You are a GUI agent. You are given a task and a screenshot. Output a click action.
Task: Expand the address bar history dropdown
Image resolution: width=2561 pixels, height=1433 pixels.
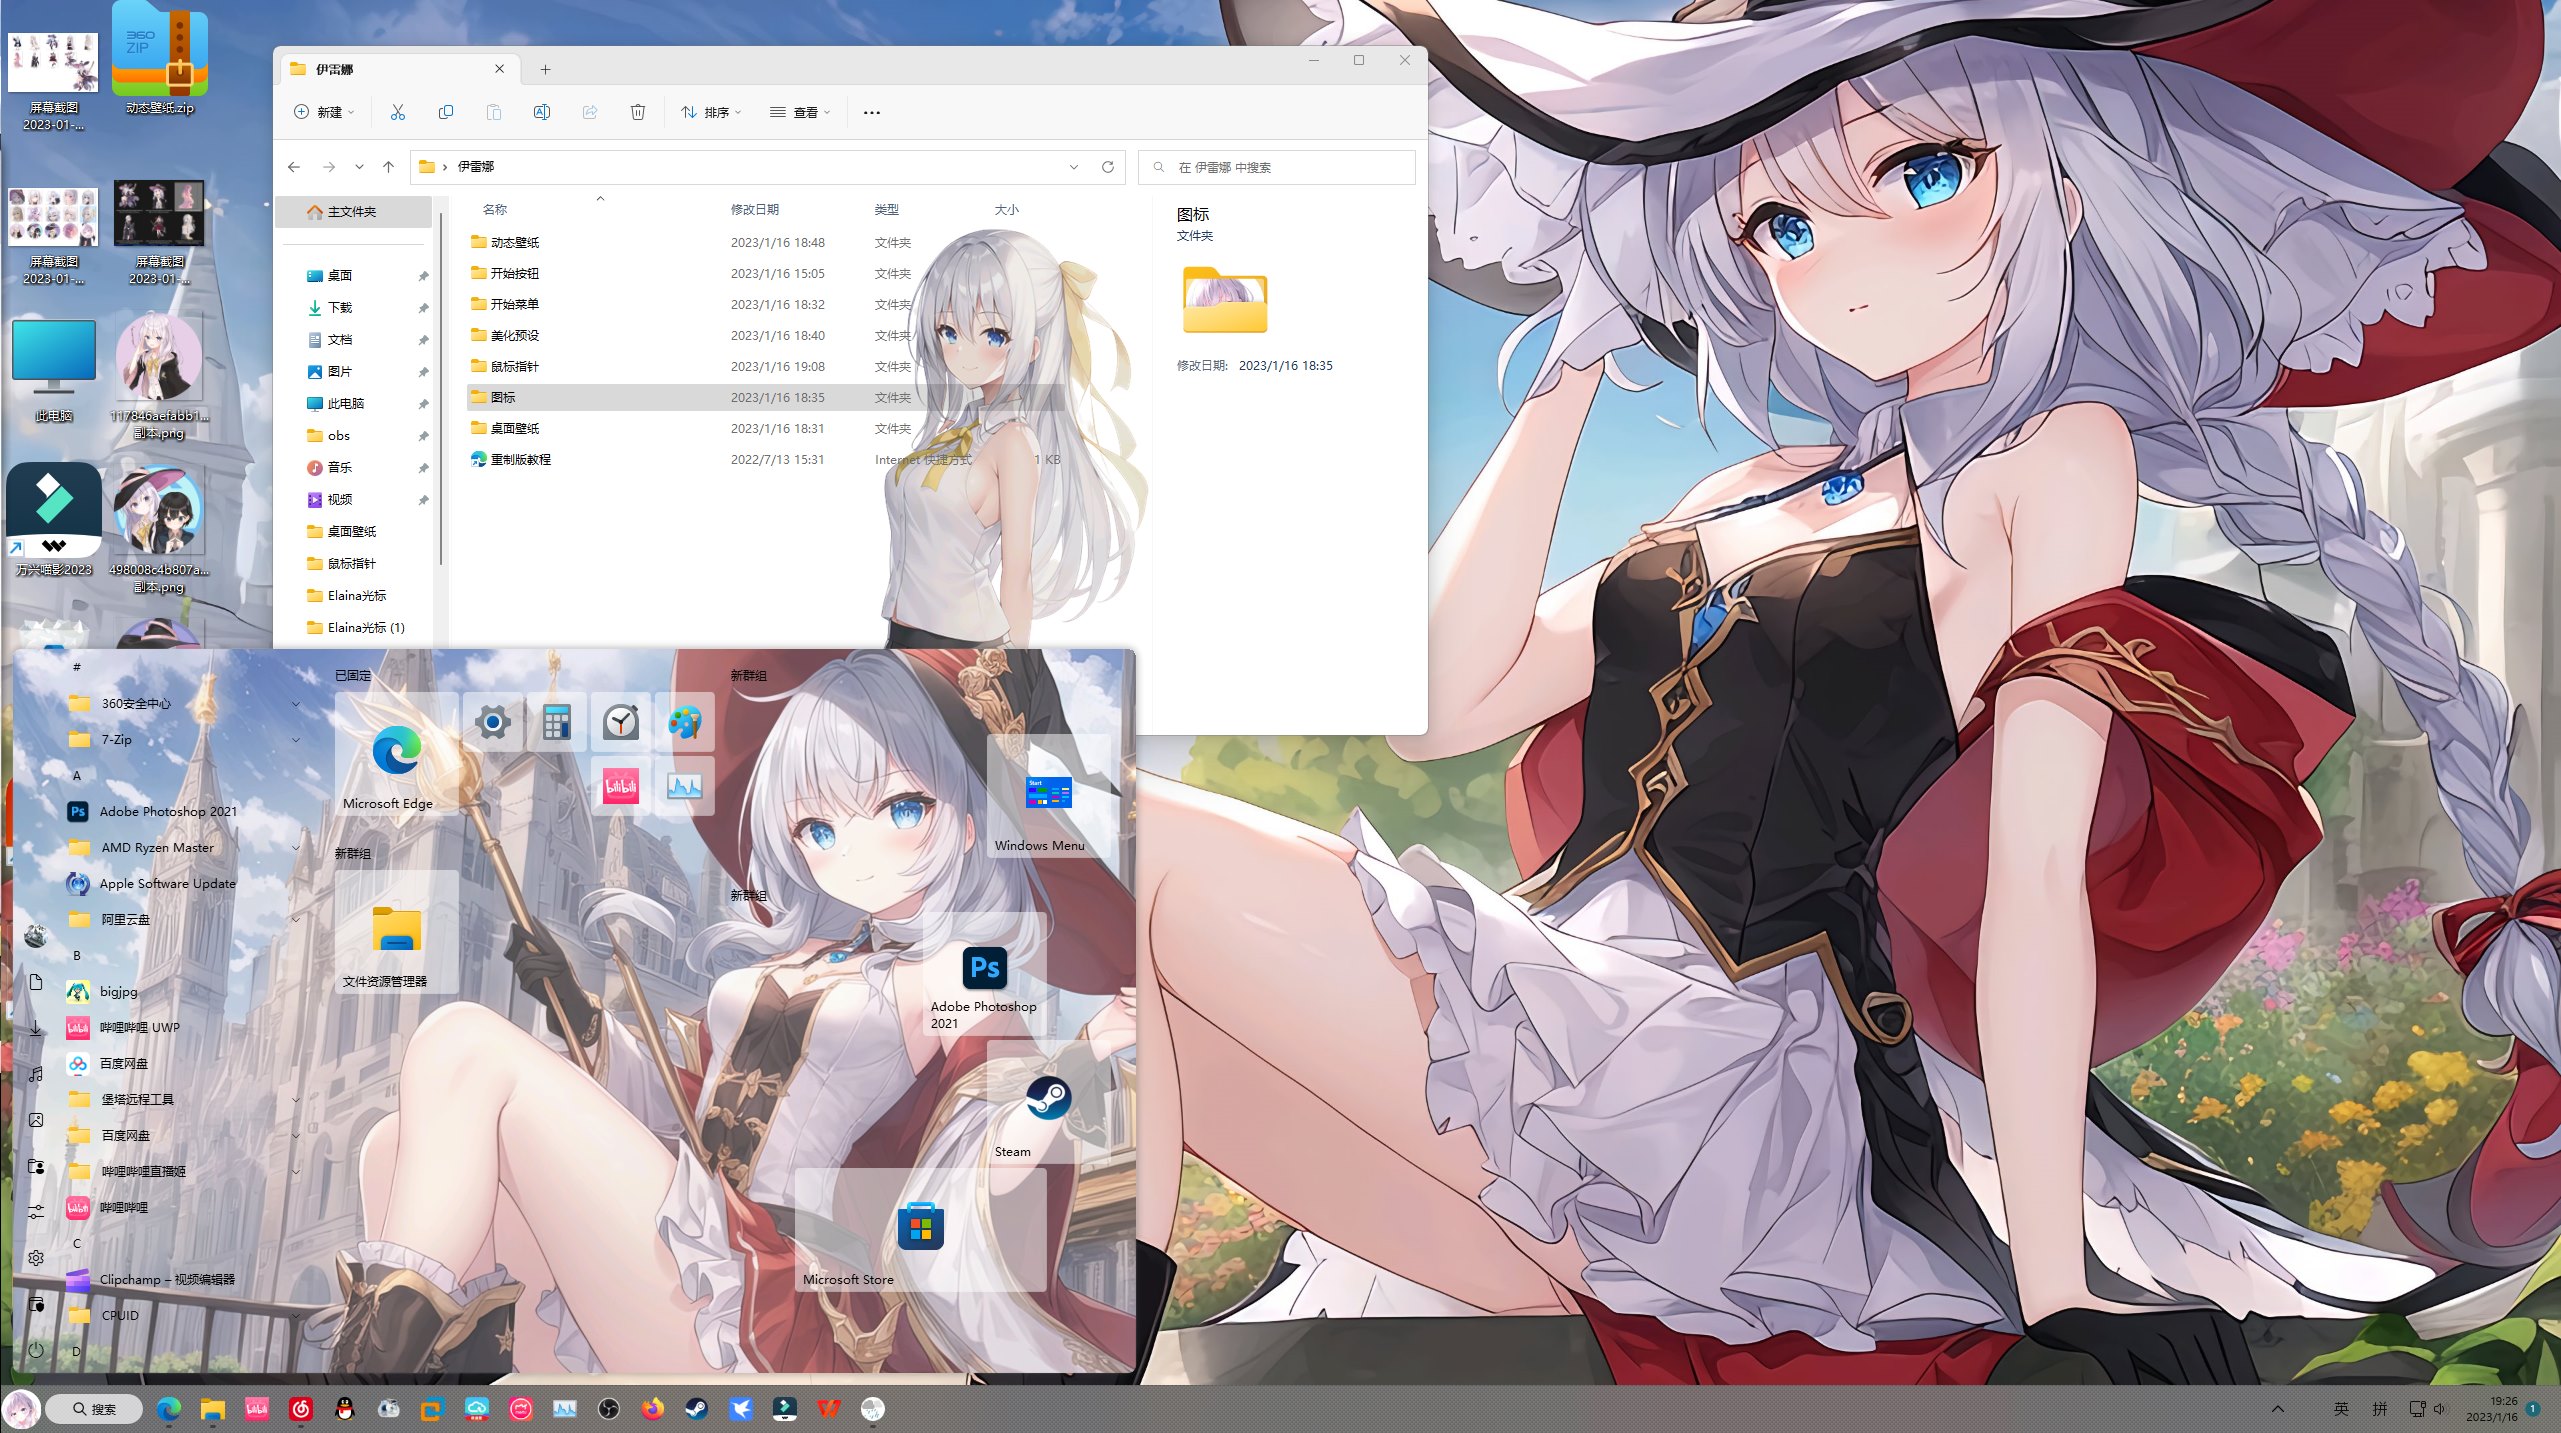click(x=1074, y=167)
